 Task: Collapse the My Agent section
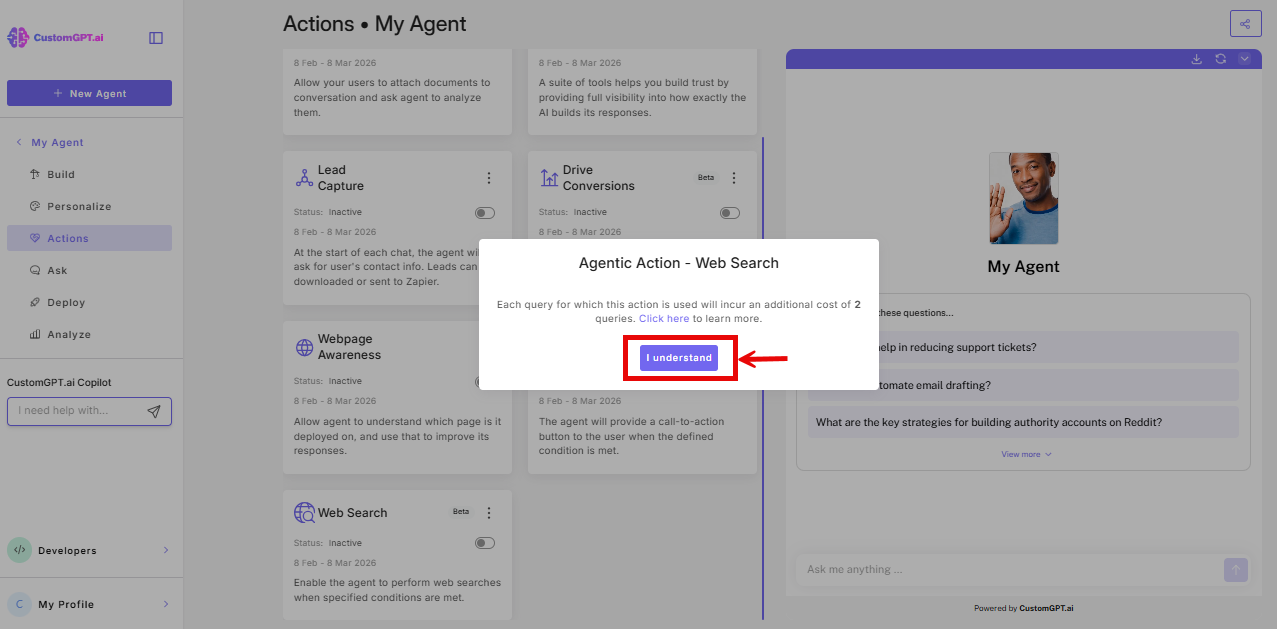(x=18, y=142)
